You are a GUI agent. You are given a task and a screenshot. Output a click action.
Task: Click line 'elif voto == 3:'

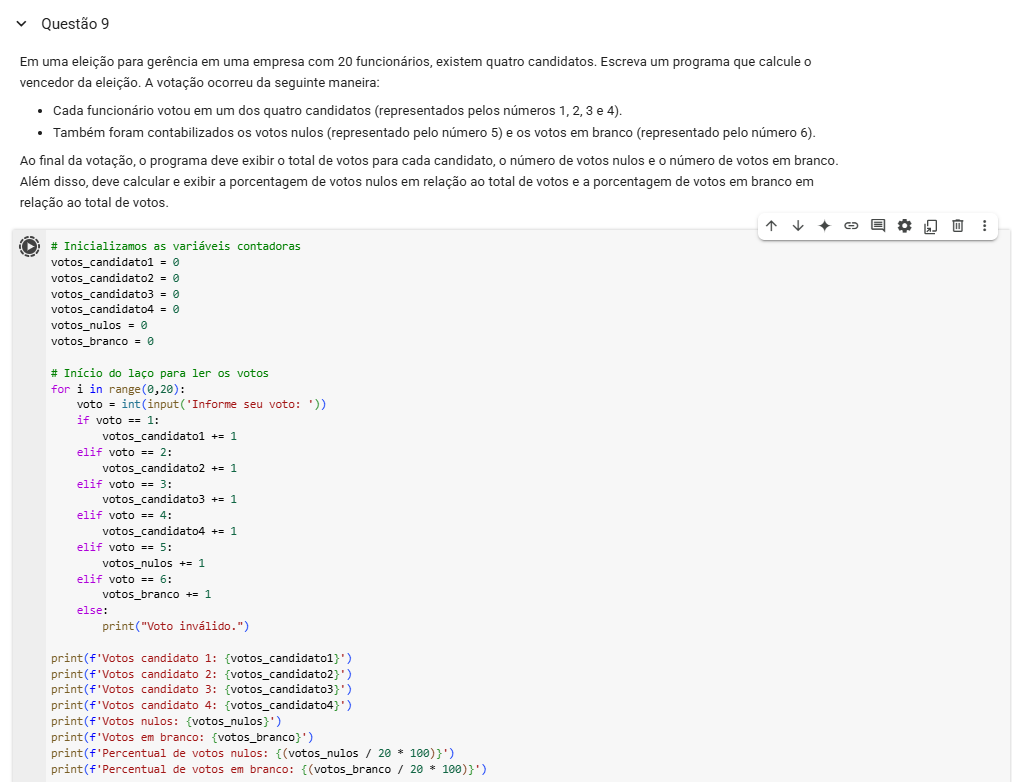125,484
